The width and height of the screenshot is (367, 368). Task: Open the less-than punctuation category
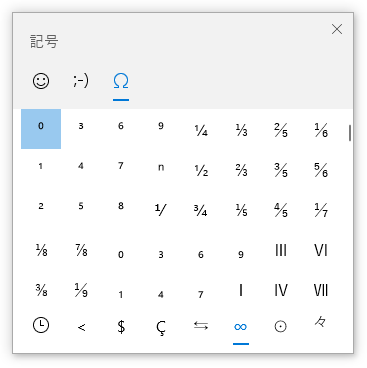(81, 327)
